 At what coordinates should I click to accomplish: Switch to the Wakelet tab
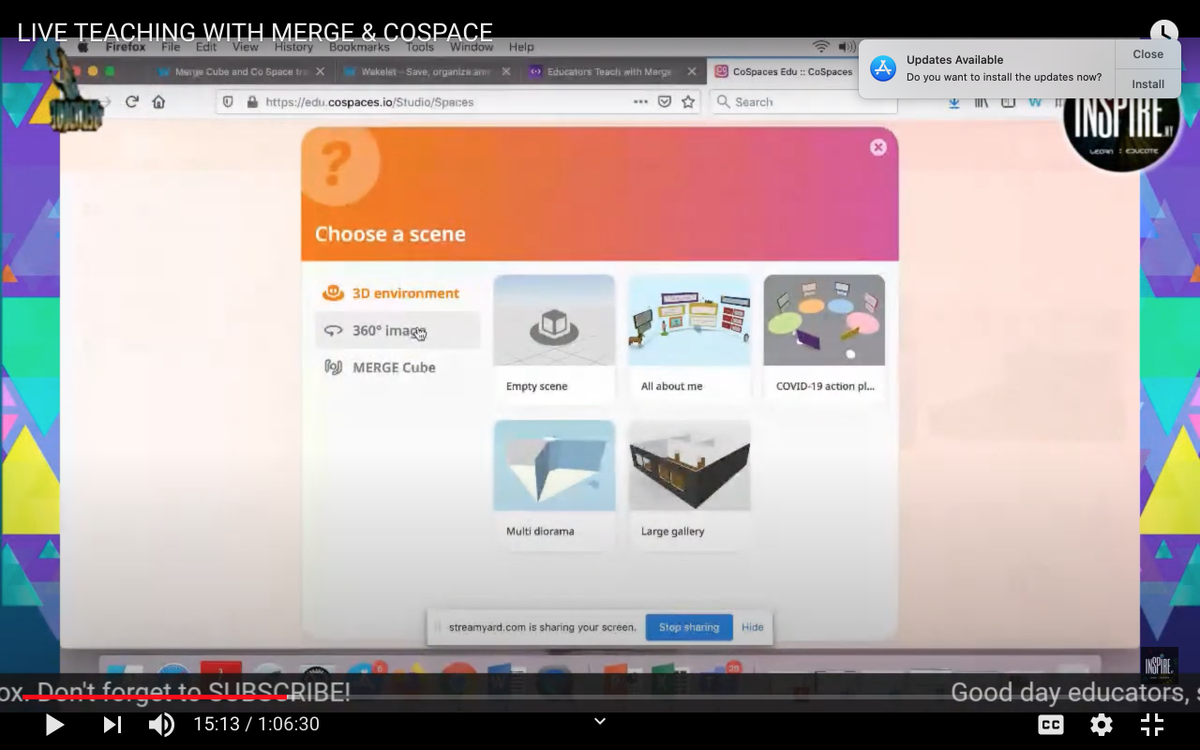[x=425, y=72]
